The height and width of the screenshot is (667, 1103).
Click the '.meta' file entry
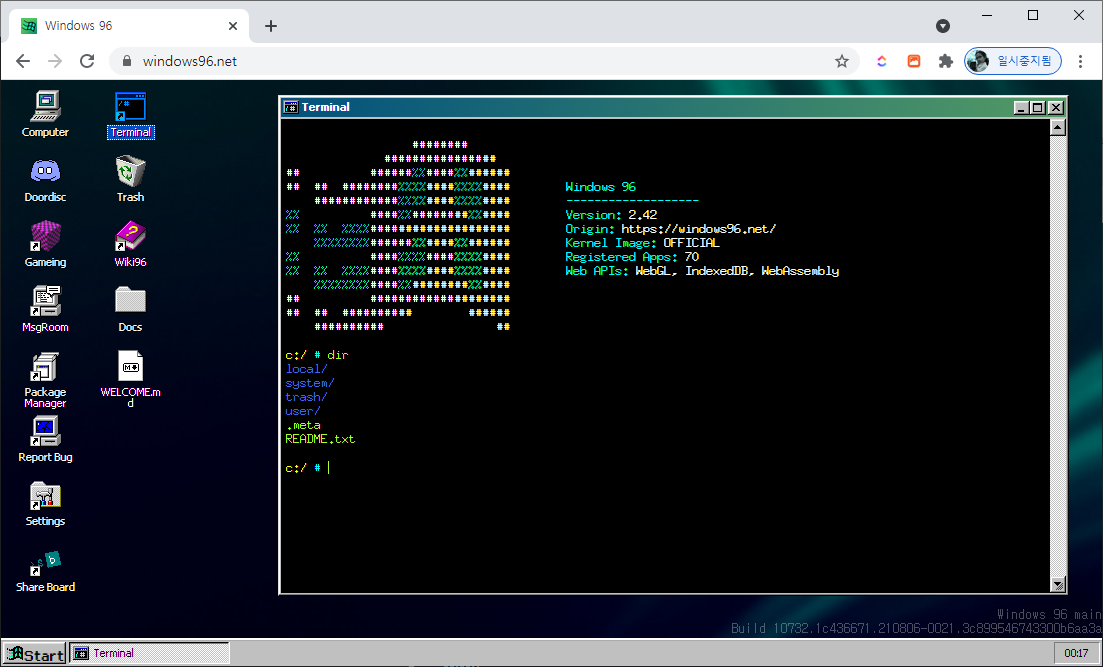302,425
